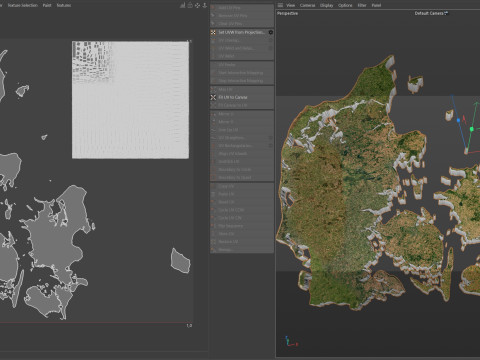The image size is (480, 360).
Task: Open the viewport Panel menu
Action: click(376, 5)
